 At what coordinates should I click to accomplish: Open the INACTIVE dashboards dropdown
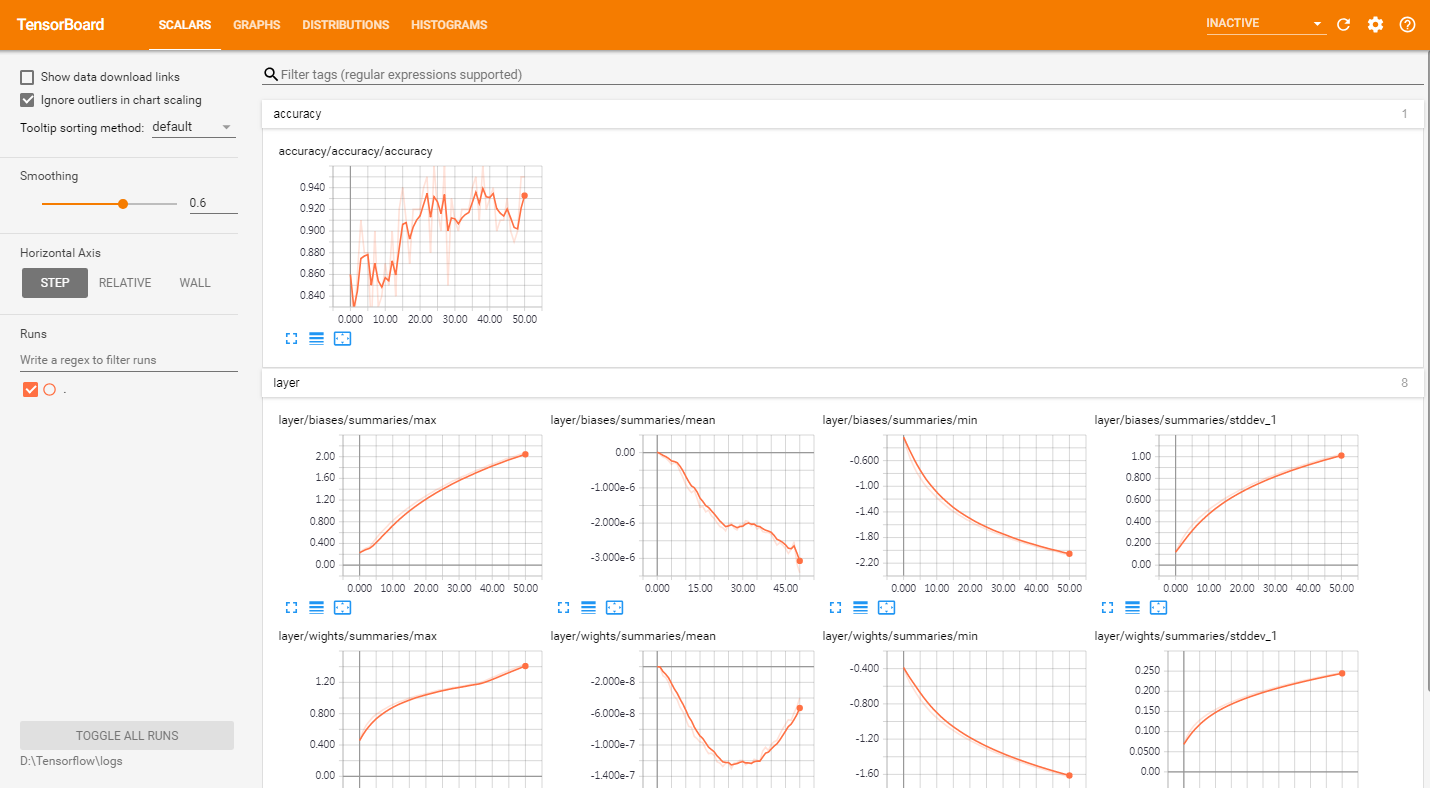pyautogui.click(x=1265, y=23)
